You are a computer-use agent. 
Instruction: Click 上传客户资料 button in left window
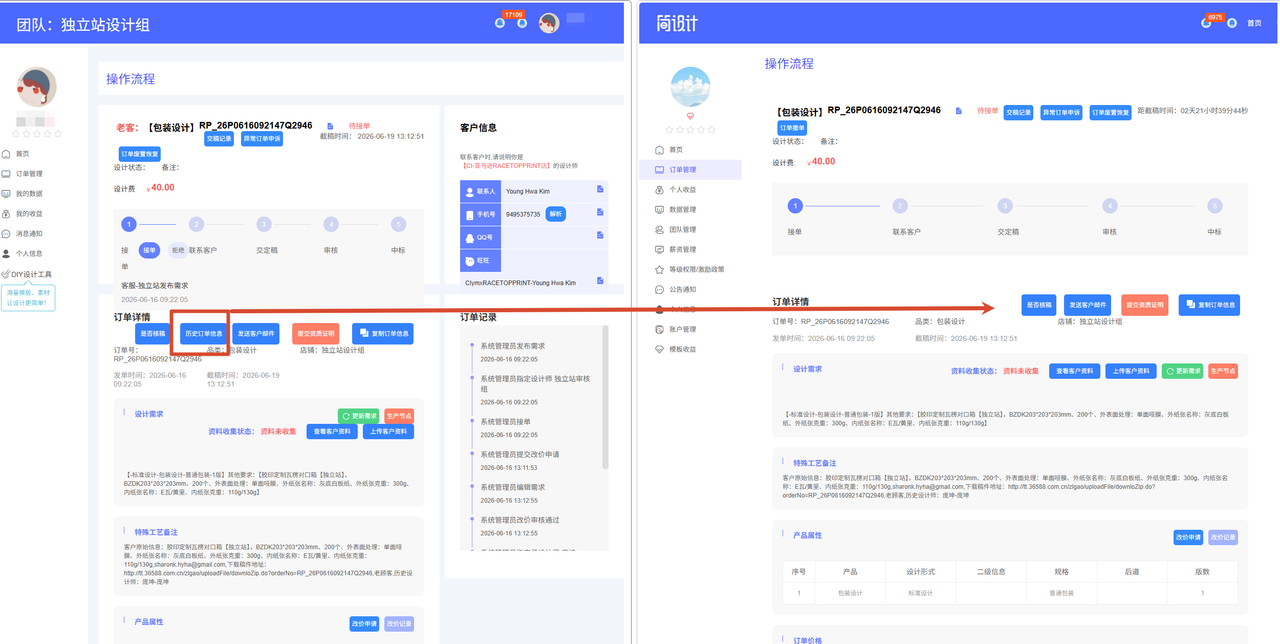pyautogui.click(x=388, y=432)
